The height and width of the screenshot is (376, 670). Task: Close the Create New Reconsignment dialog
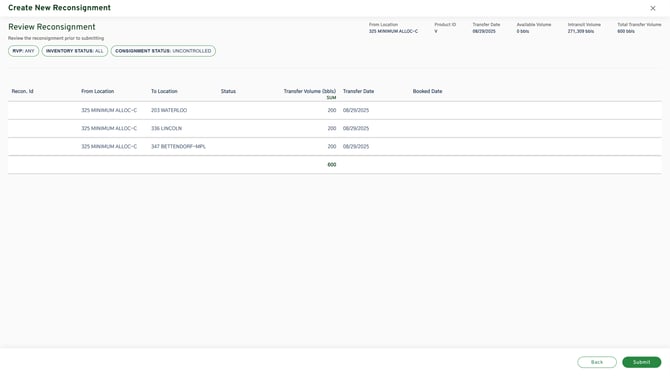coord(652,8)
